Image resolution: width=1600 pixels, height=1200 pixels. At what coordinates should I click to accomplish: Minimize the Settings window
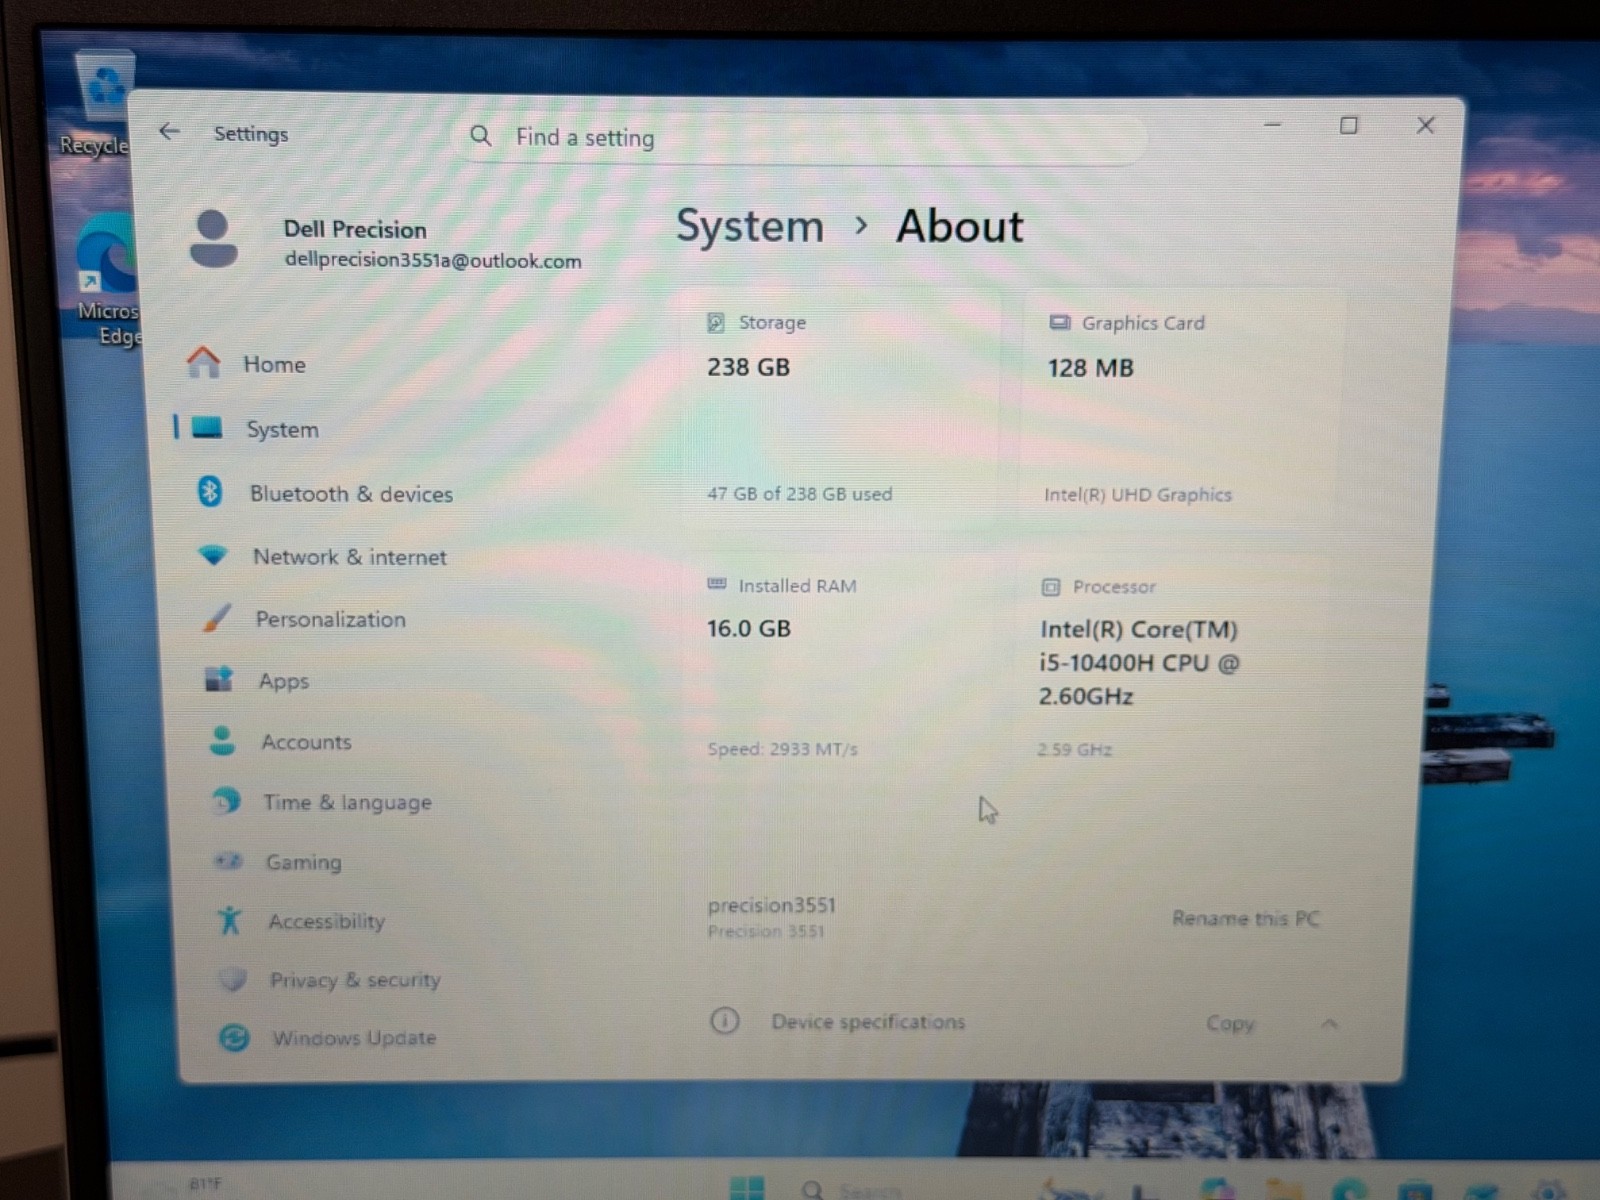pos(1272,125)
